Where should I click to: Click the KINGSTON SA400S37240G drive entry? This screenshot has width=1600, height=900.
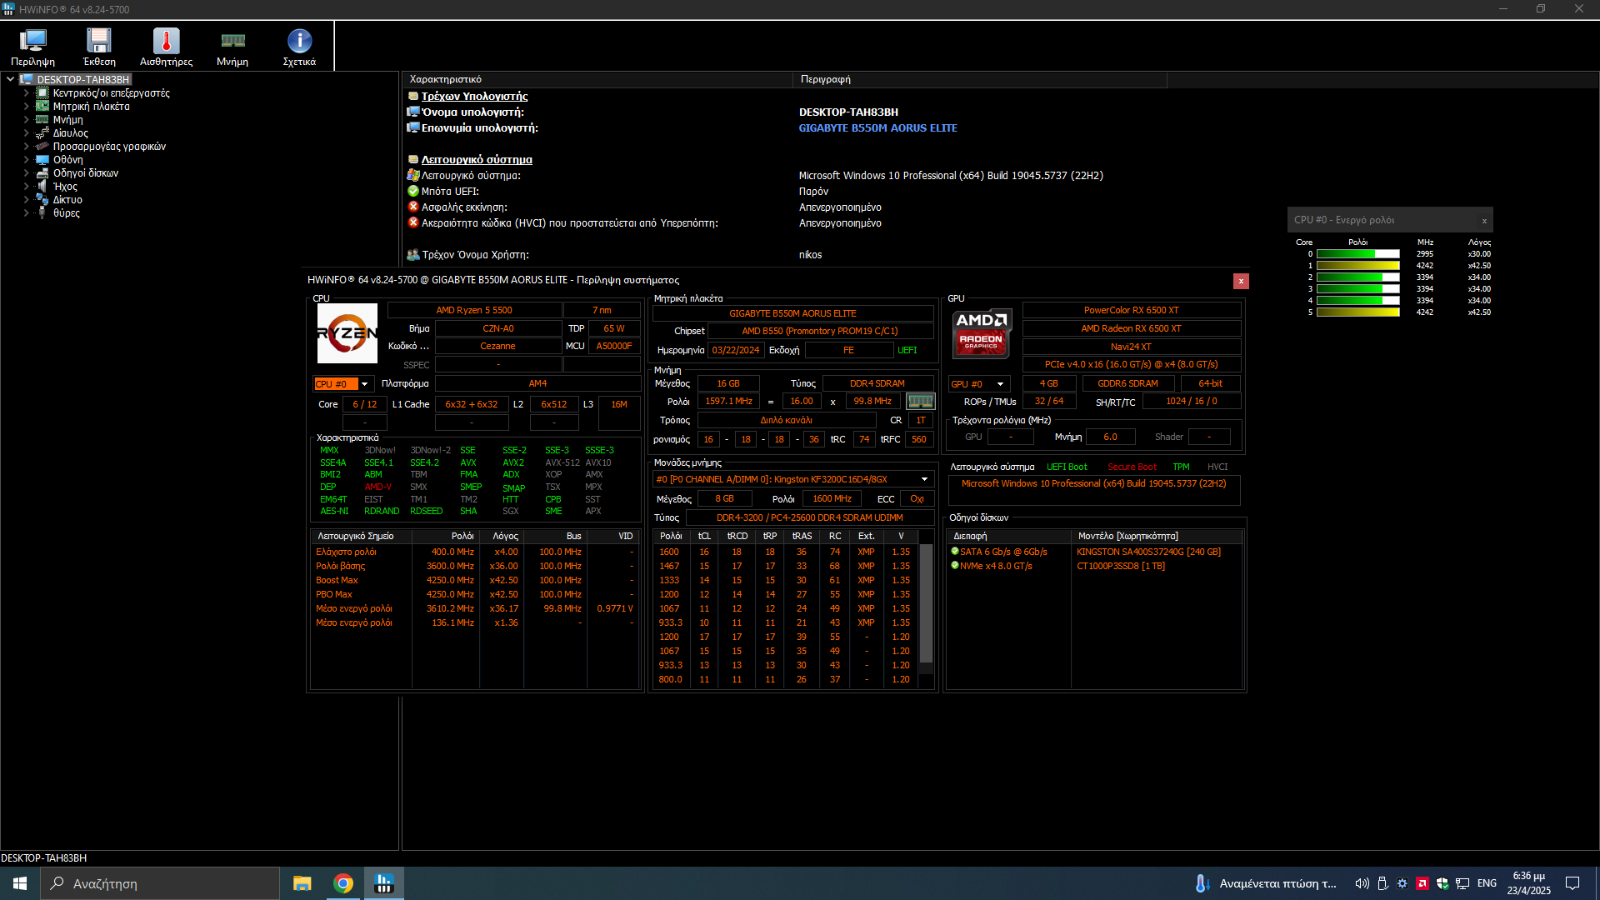(1148, 551)
